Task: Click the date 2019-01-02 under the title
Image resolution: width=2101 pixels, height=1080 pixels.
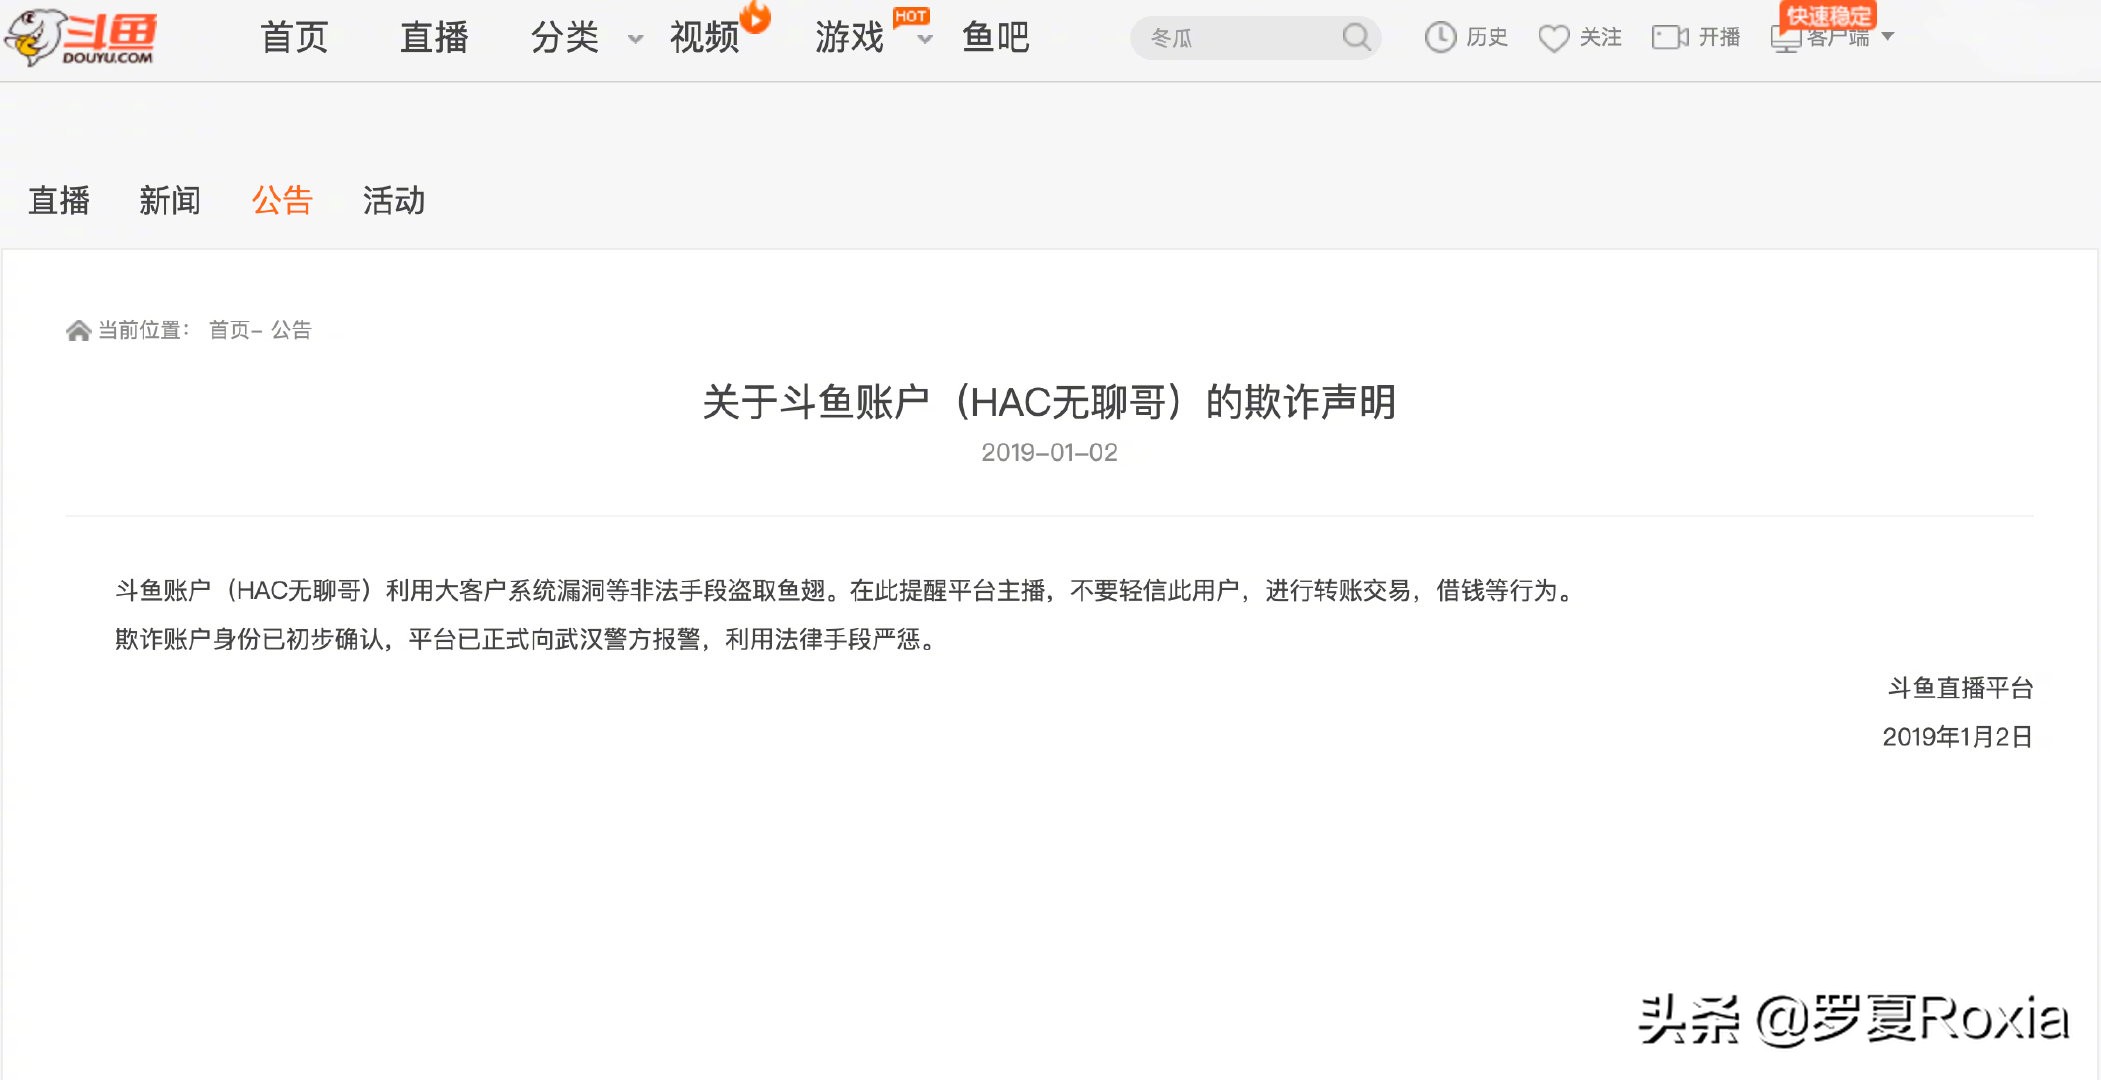Action: point(1049,453)
